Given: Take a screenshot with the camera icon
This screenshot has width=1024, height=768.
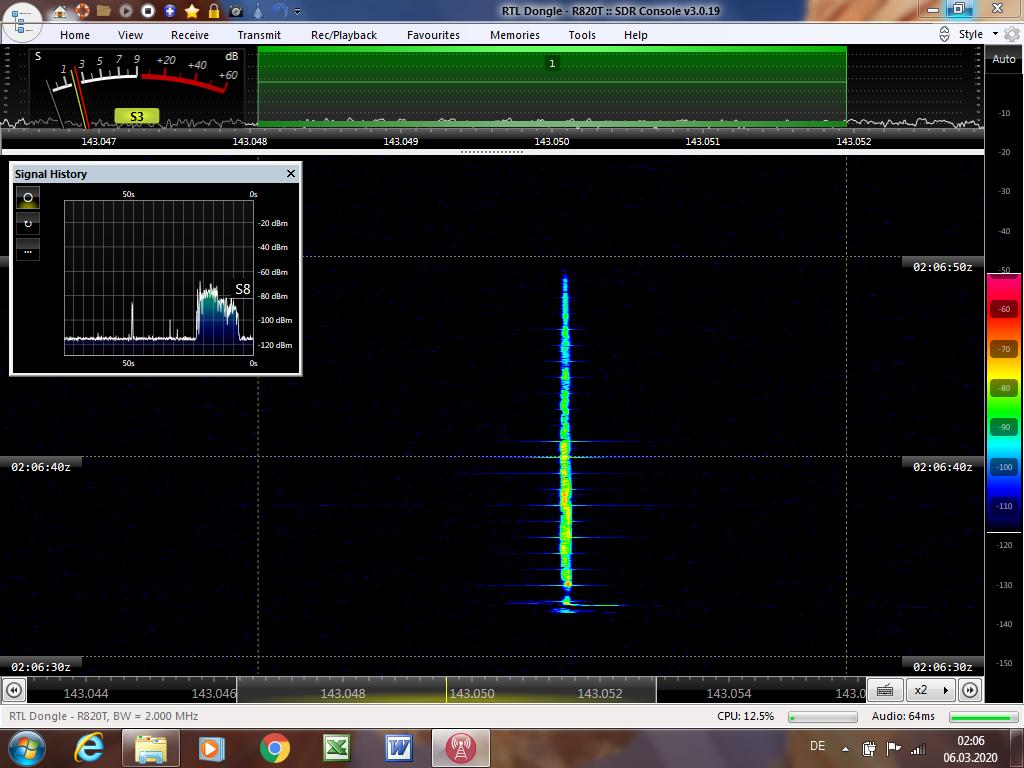Looking at the screenshot, I should 236,11.
